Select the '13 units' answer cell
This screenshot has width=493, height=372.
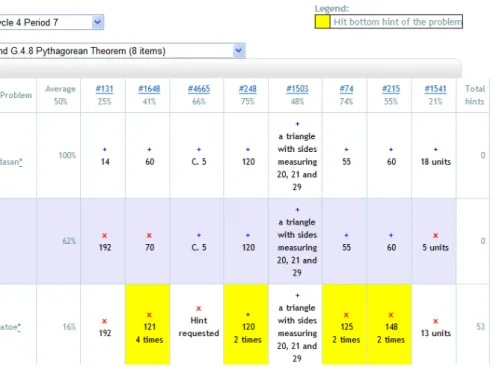434,324
